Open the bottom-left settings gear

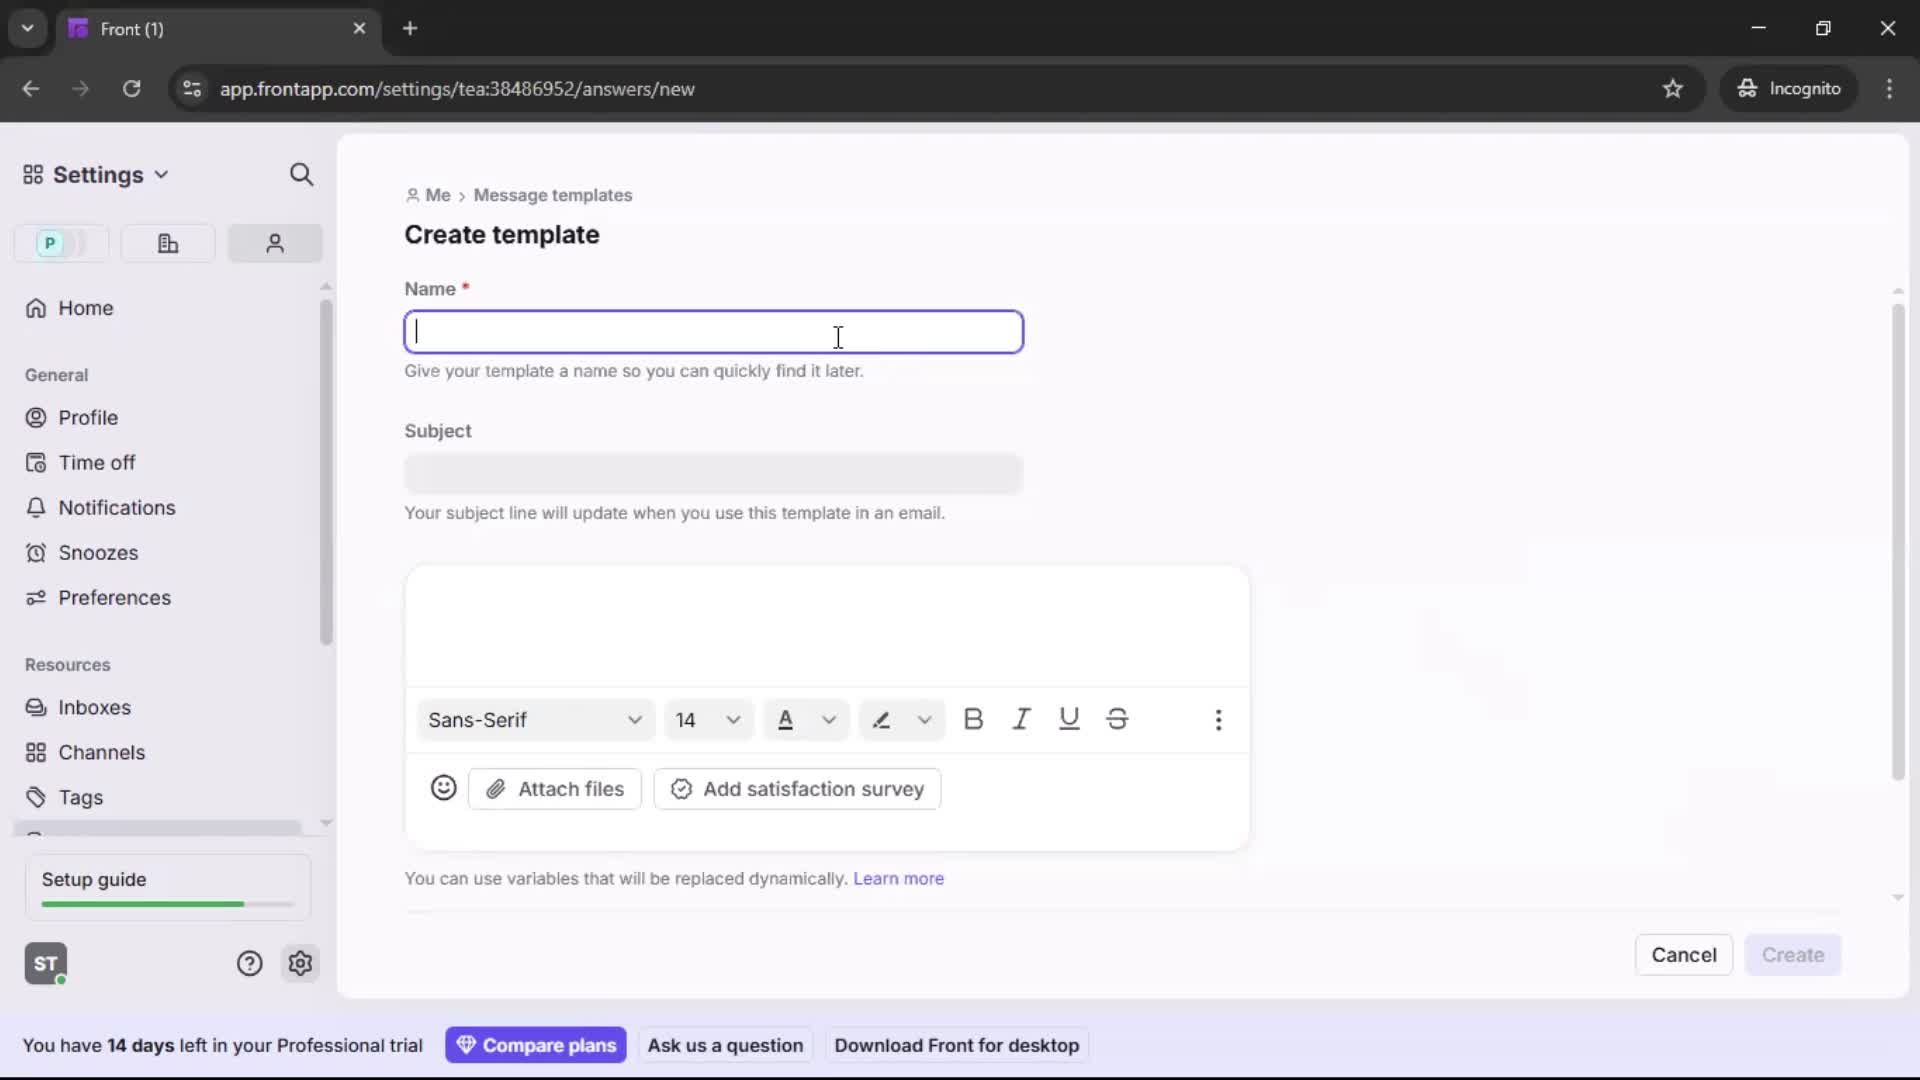[x=301, y=963]
